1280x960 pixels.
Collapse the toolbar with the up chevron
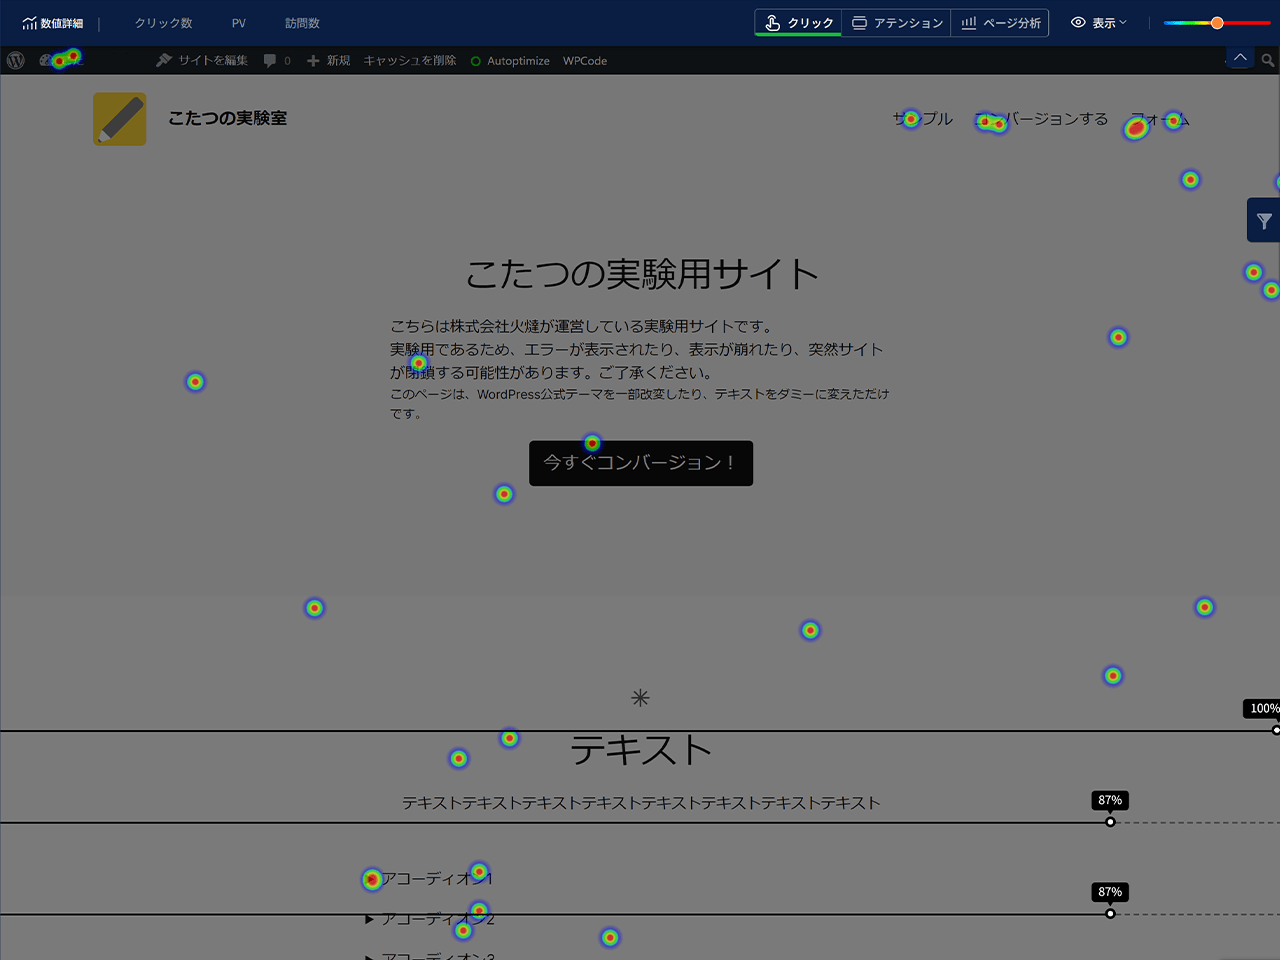tap(1240, 58)
